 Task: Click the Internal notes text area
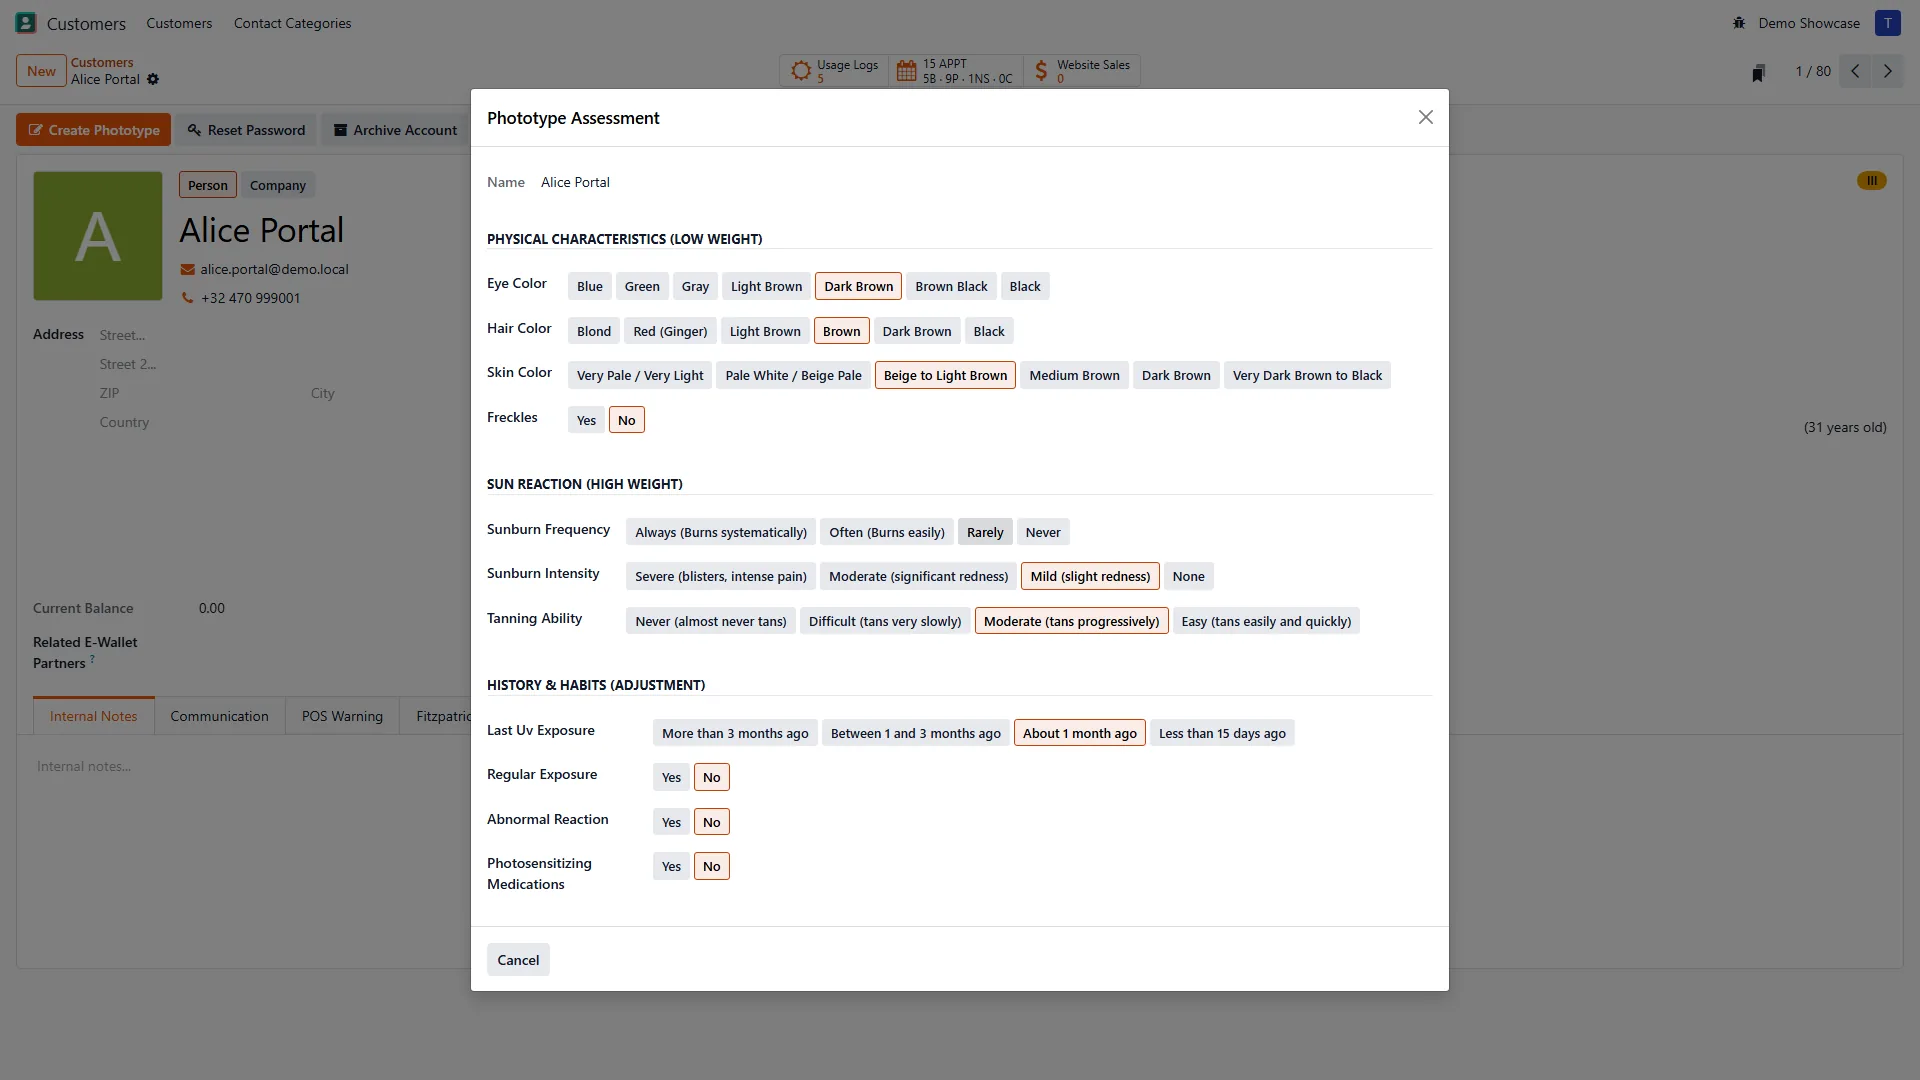click(250, 767)
